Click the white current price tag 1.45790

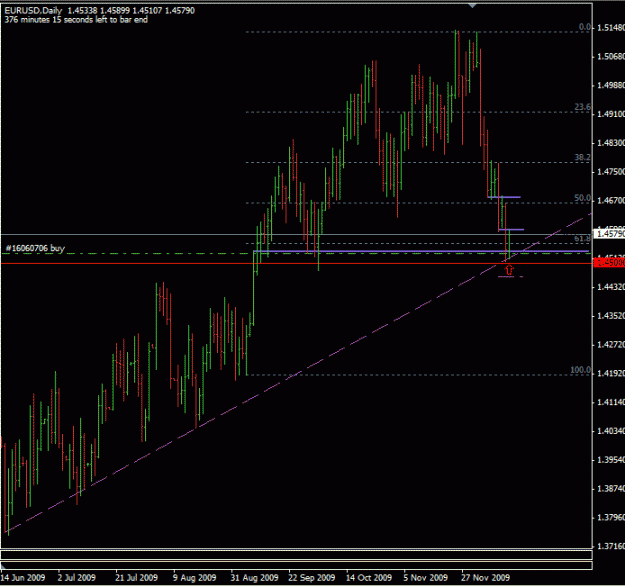609,234
